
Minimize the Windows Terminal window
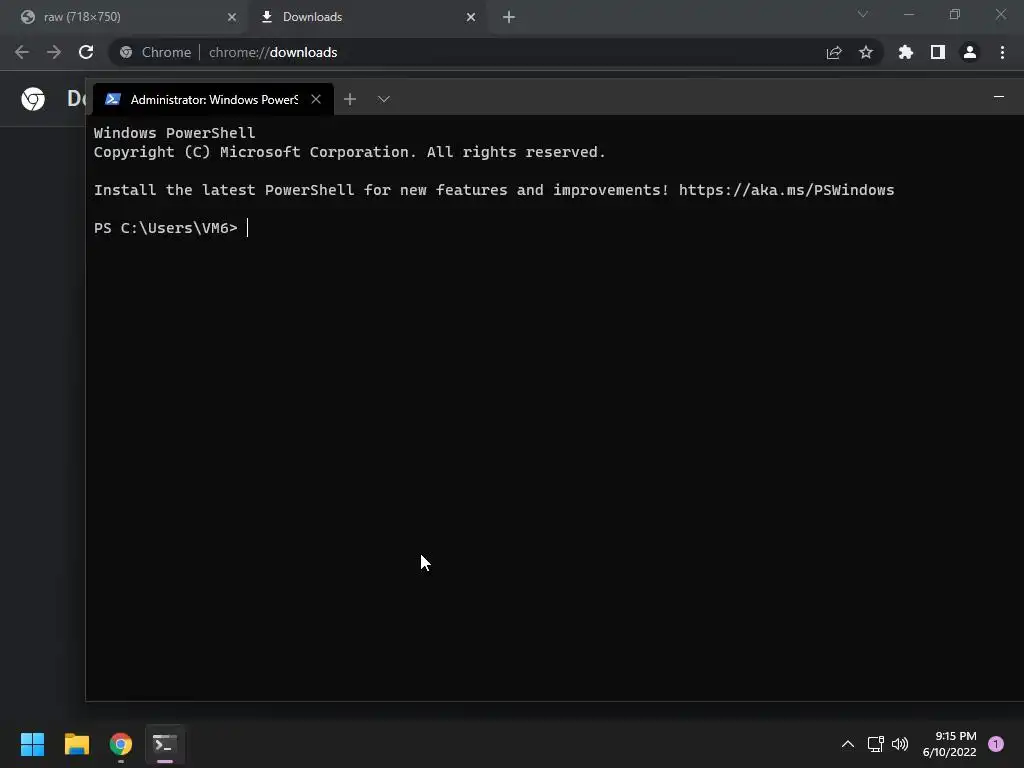[x=999, y=97]
